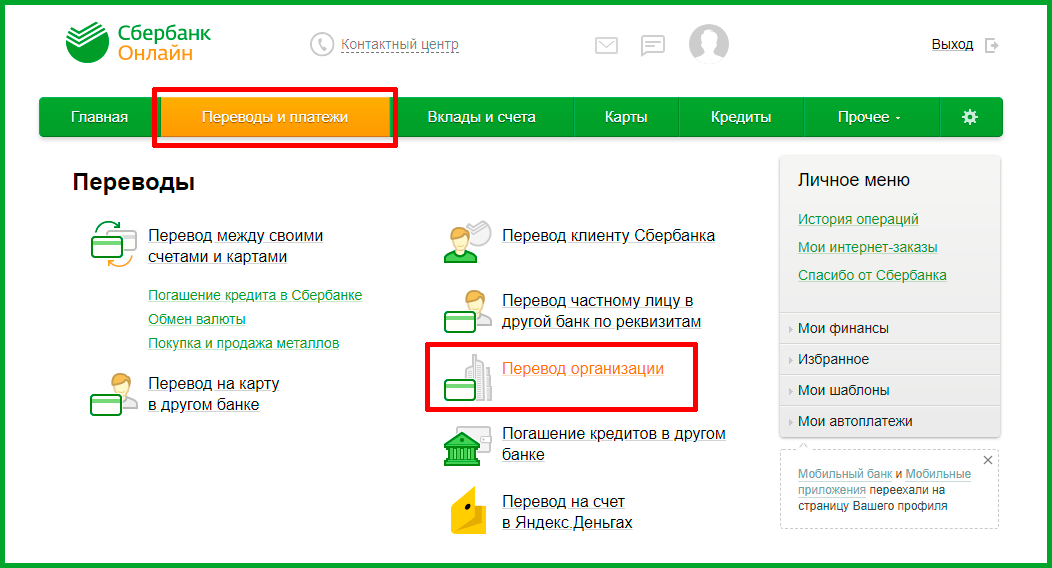This screenshot has height=568, width=1052.
Task: Open История операций link
Action: (x=858, y=219)
